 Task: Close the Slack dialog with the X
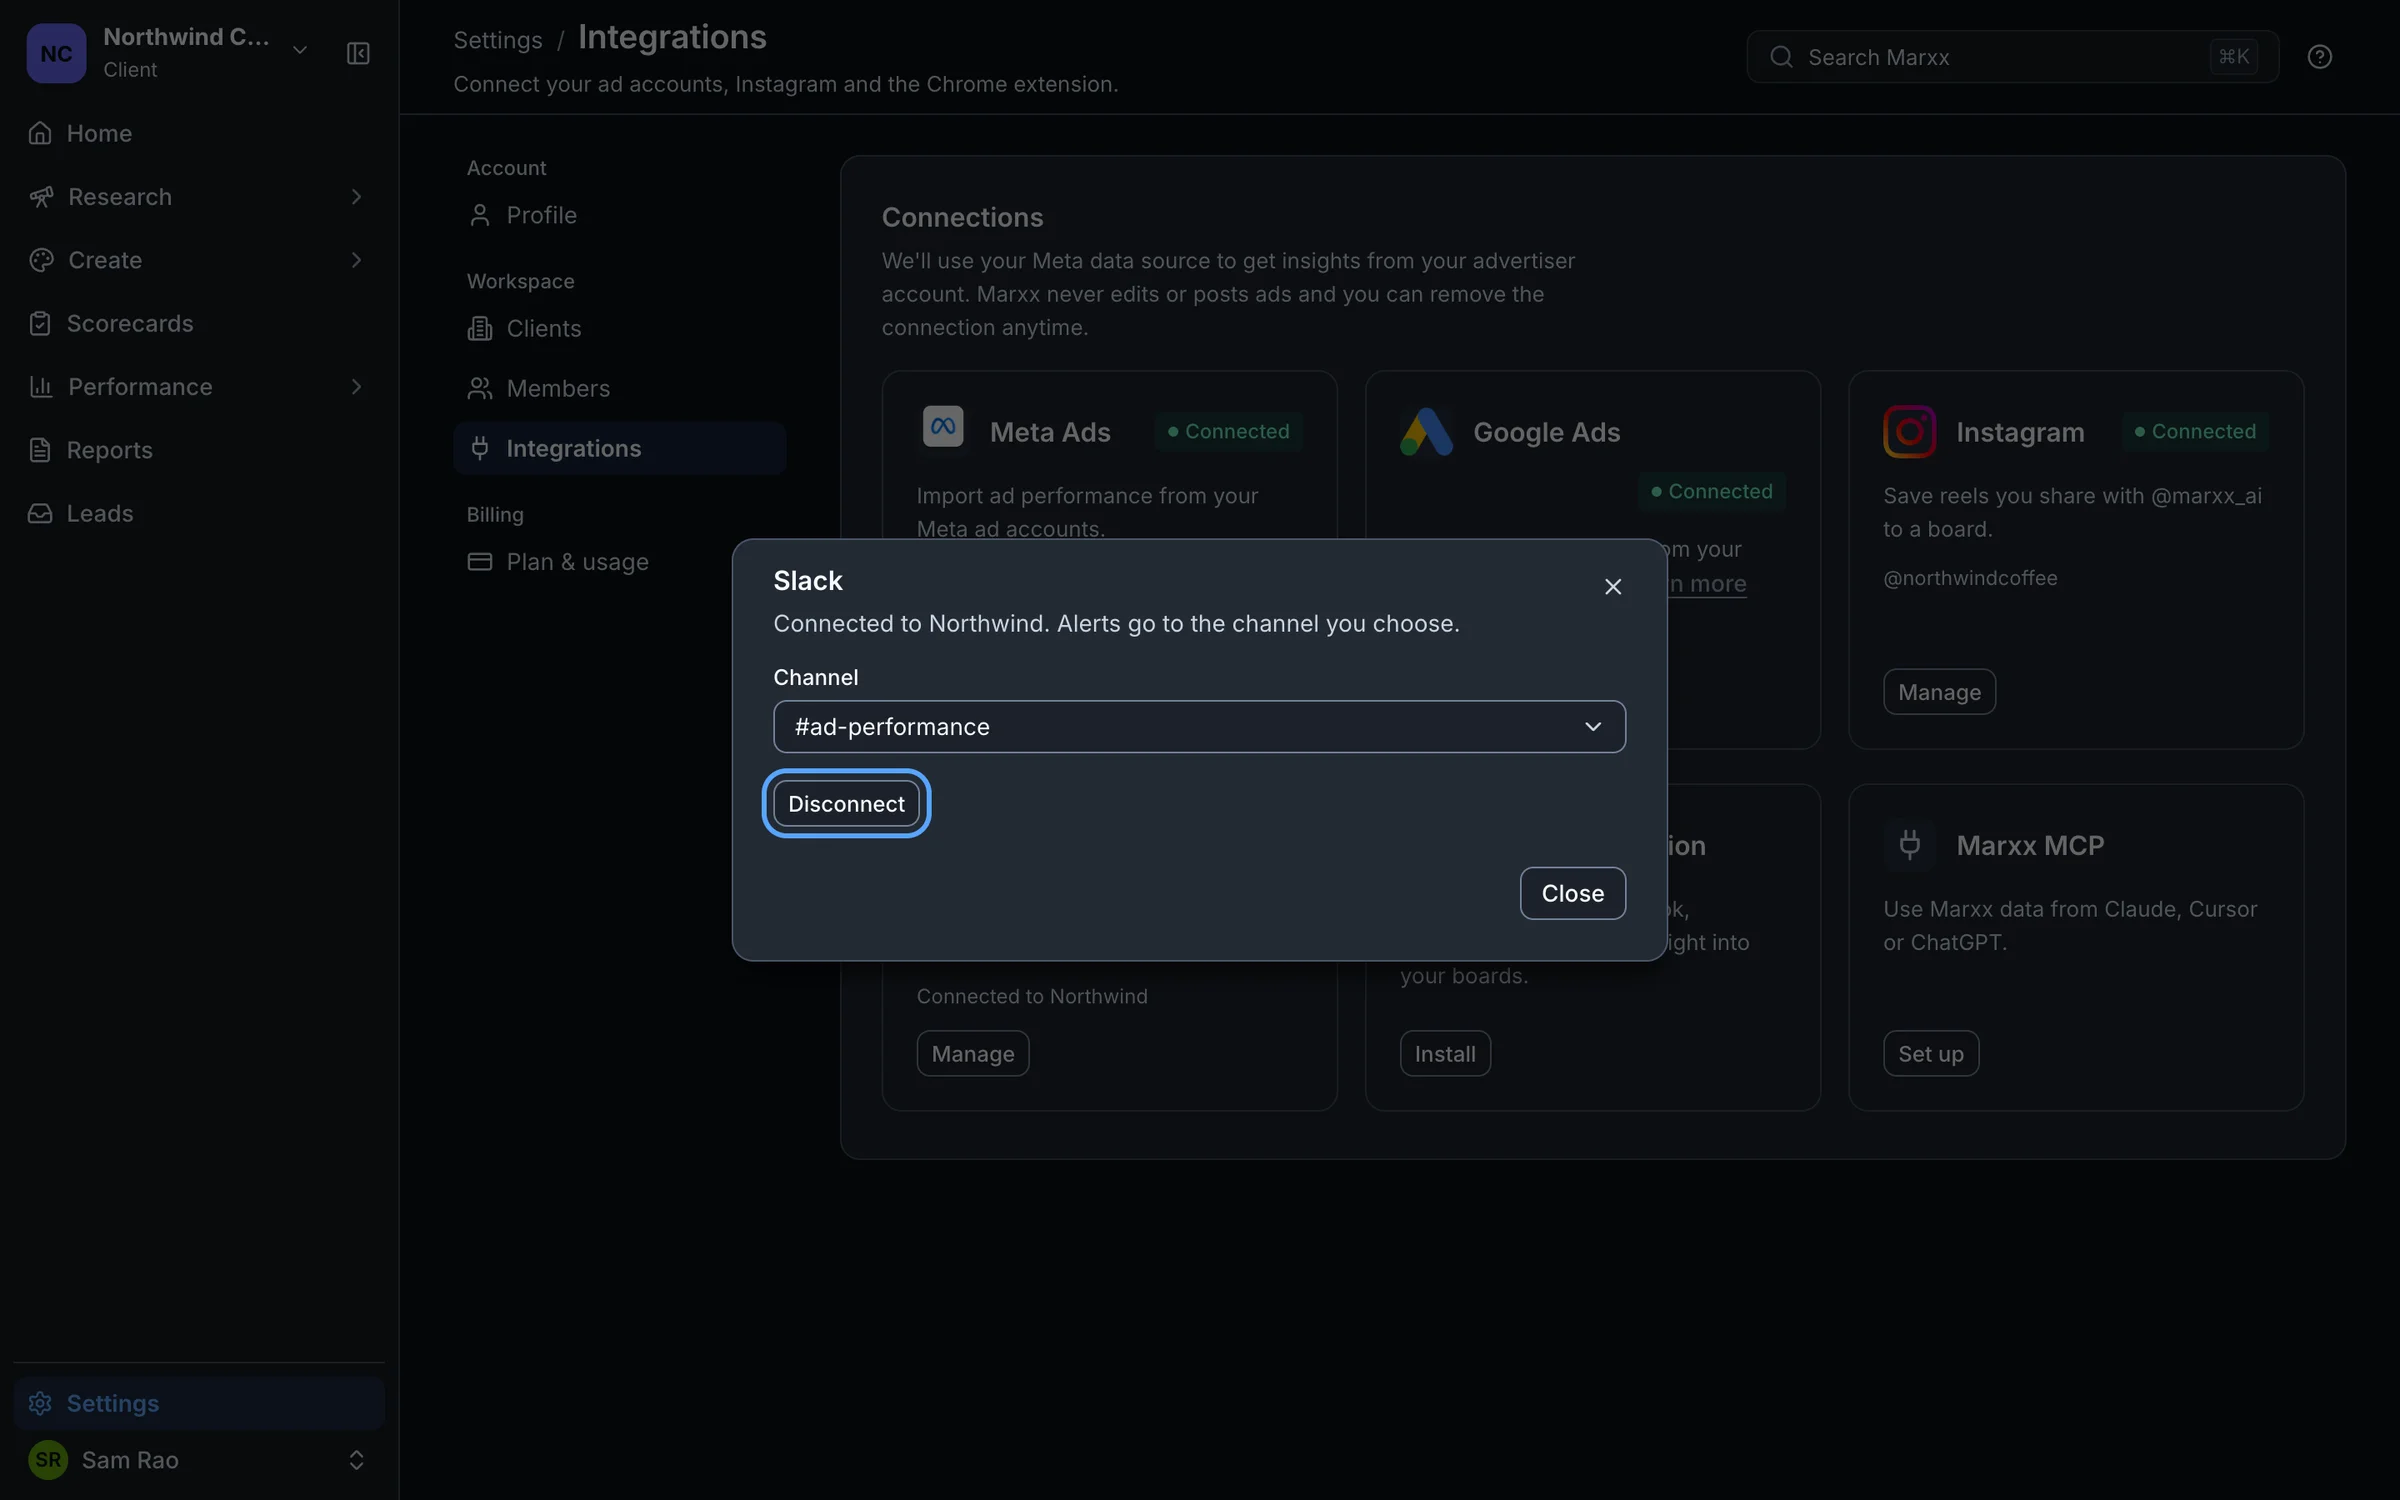click(x=1612, y=587)
